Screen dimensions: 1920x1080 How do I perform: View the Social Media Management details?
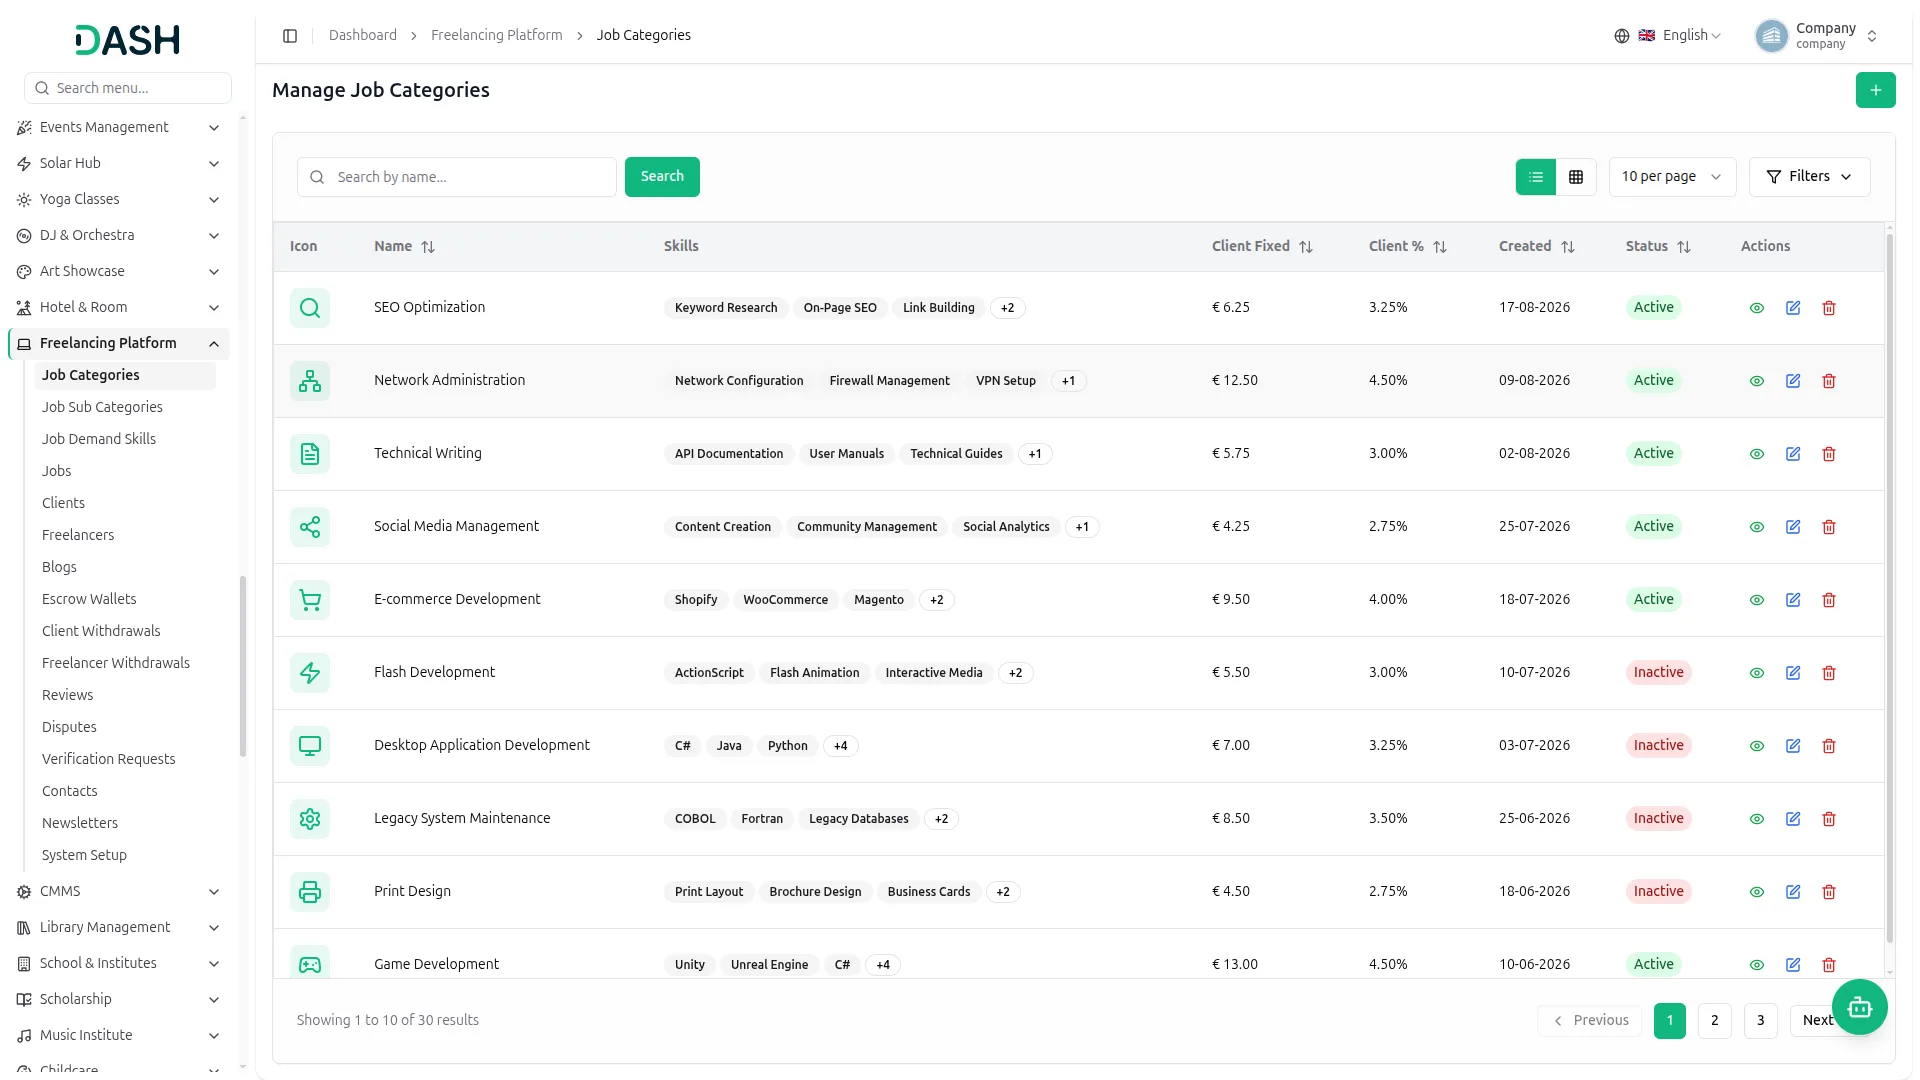click(x=1757, y=527)
